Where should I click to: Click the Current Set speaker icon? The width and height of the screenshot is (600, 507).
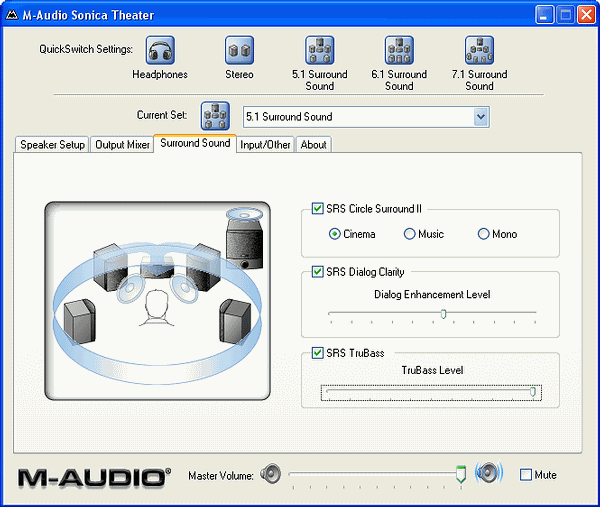click(215, 116)
